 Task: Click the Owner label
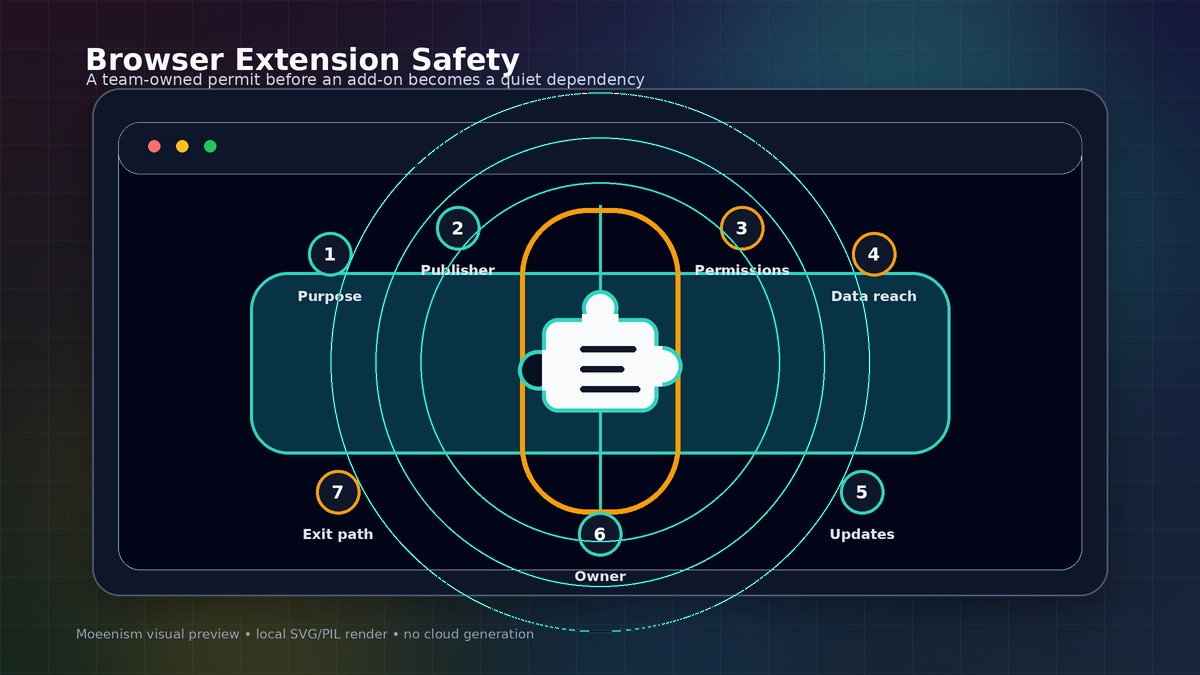tap(600, 577)
